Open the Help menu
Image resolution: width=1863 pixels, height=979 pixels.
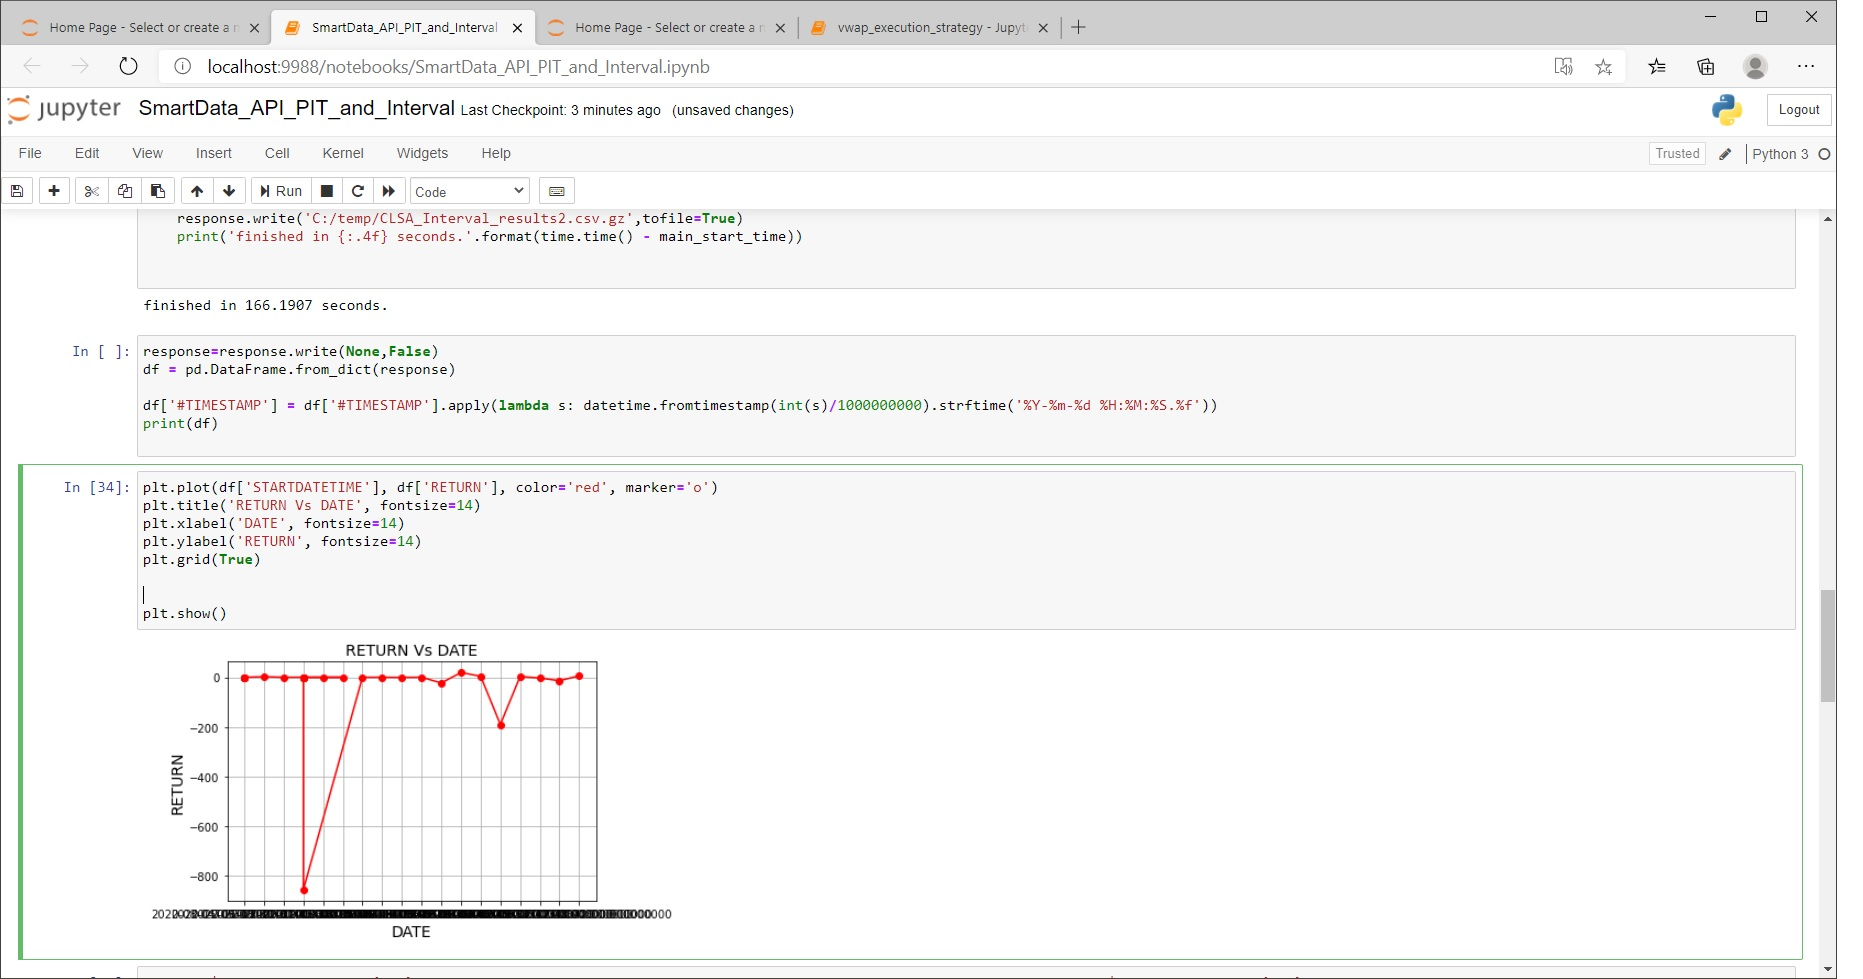point(496,153)
